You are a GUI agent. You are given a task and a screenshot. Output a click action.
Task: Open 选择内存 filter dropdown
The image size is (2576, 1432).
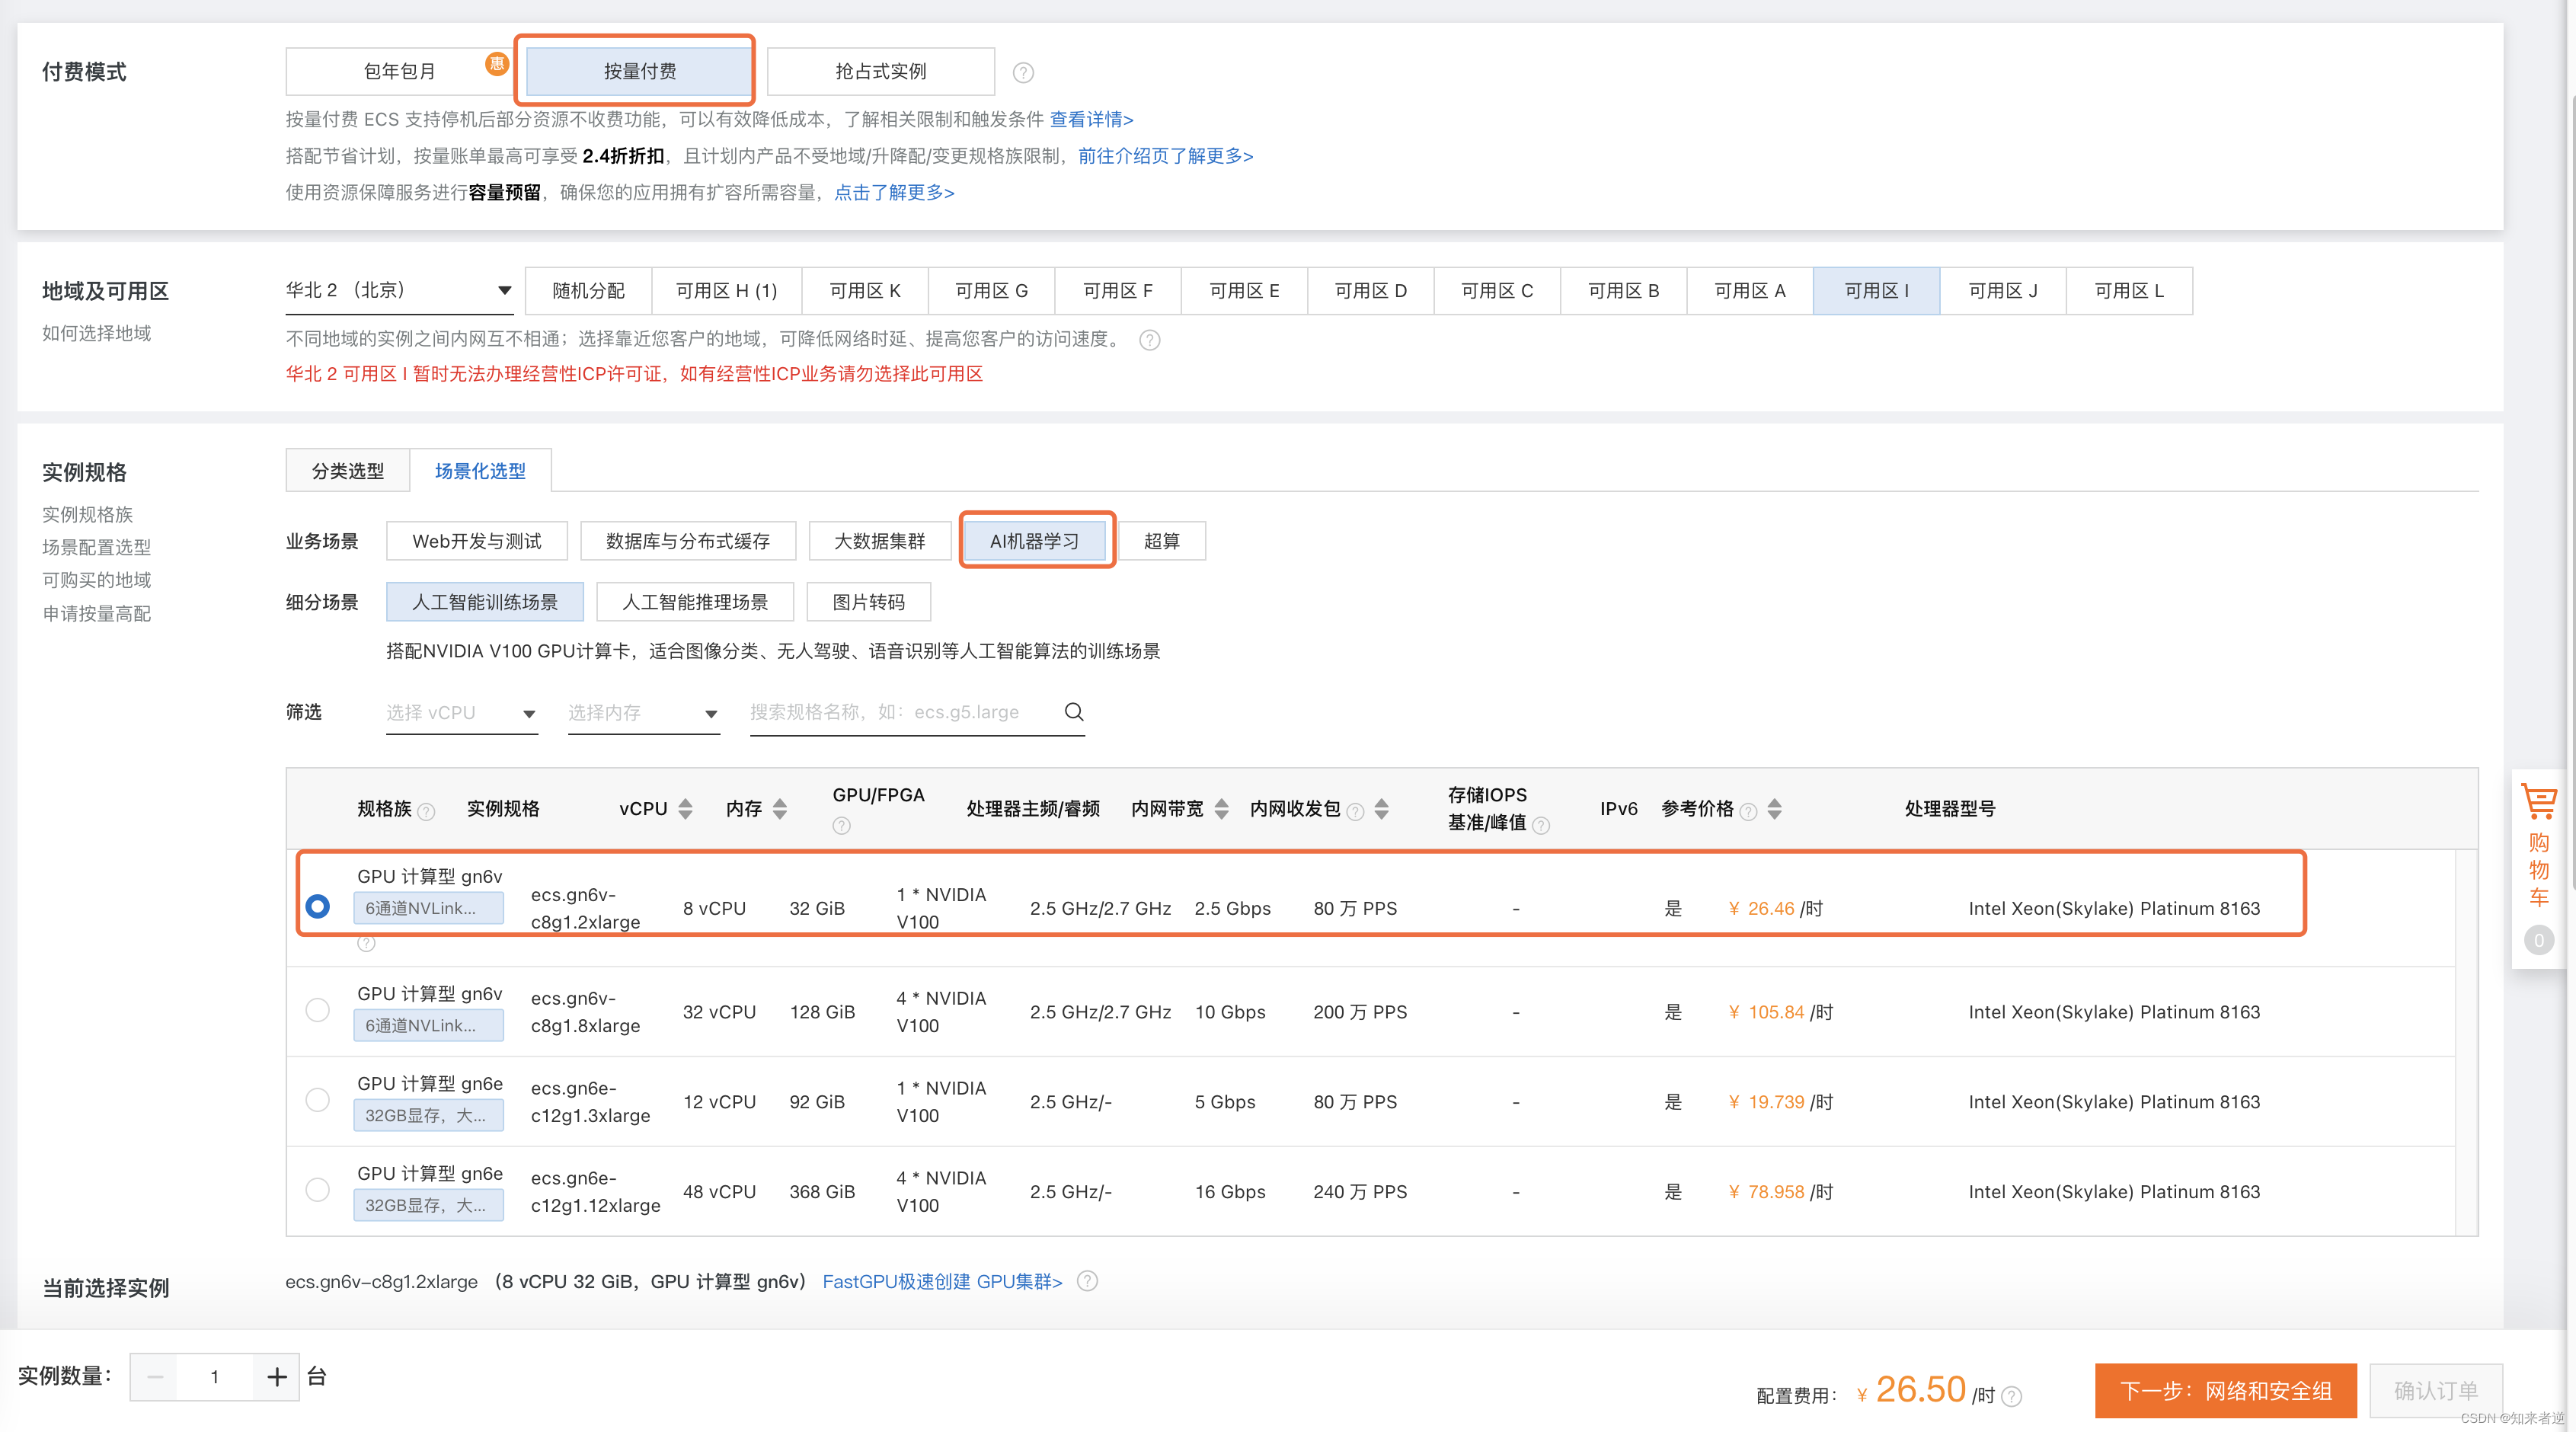point(643,713)
